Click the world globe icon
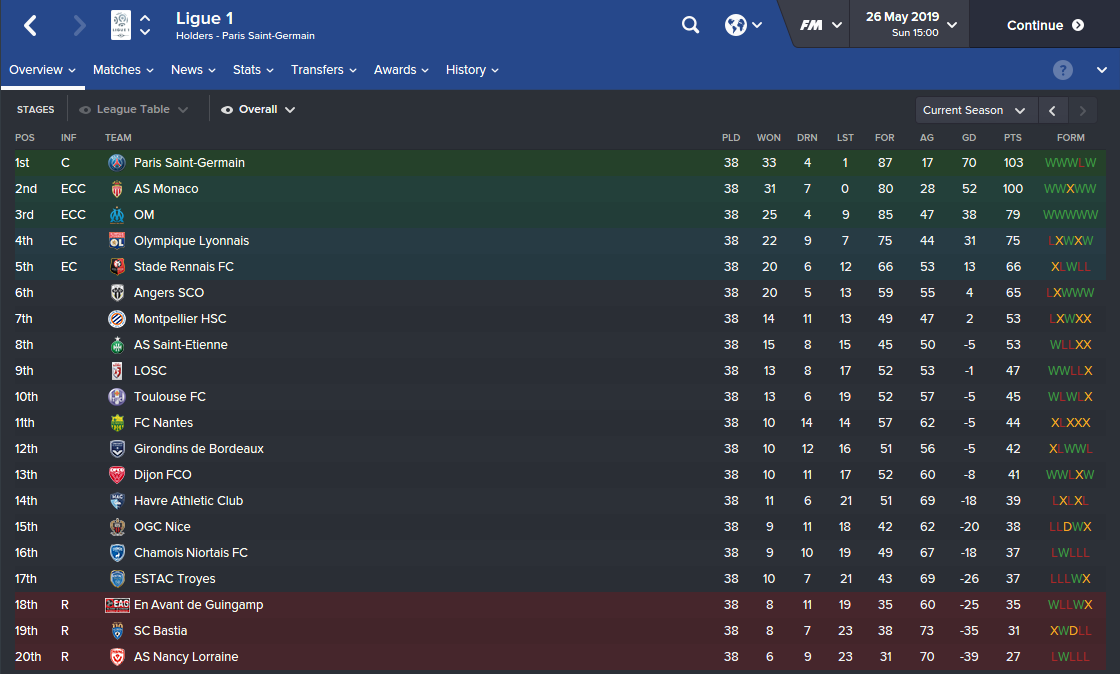1120x674 pixels. 736,25
